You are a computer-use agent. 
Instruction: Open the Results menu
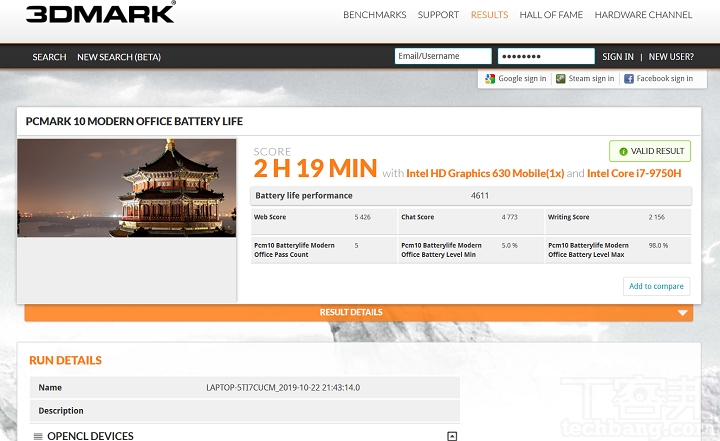[x=489, y=15]
